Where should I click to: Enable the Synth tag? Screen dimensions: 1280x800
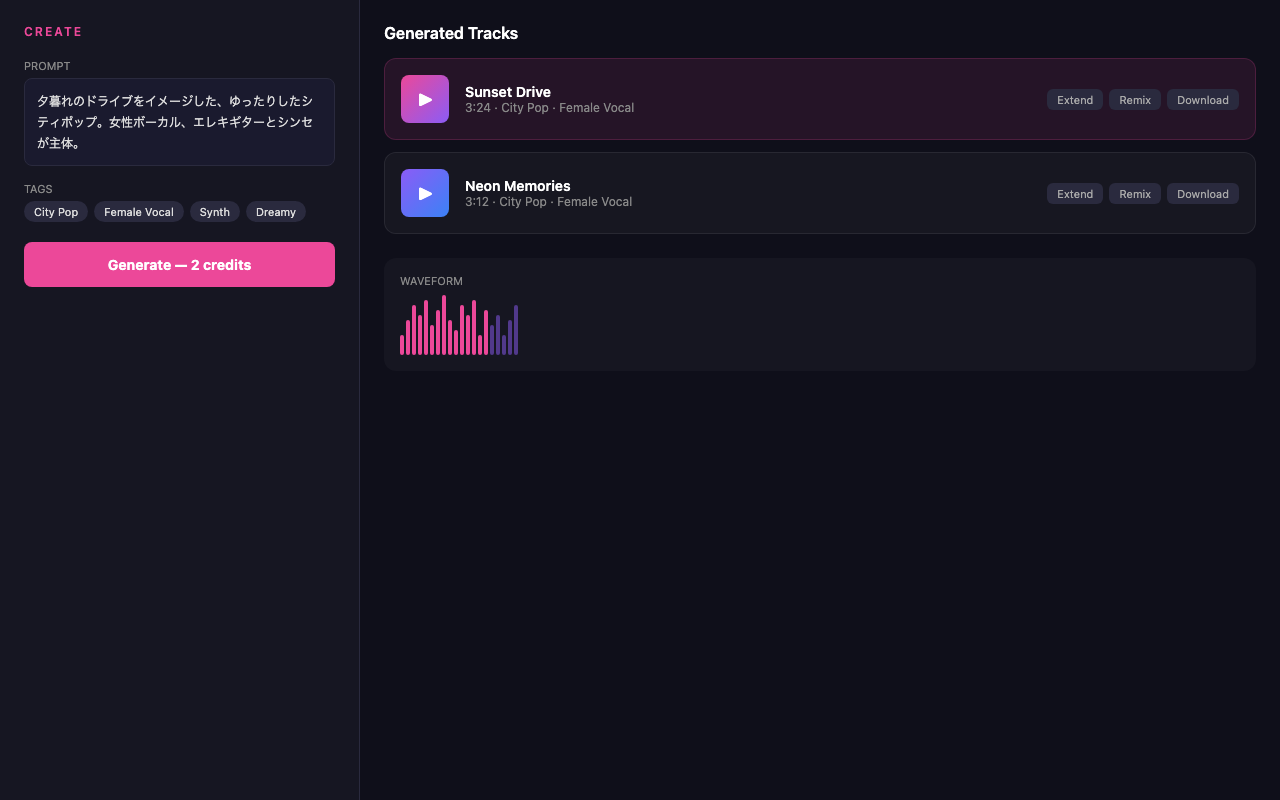pyautogui.click(x=214, y=211)
